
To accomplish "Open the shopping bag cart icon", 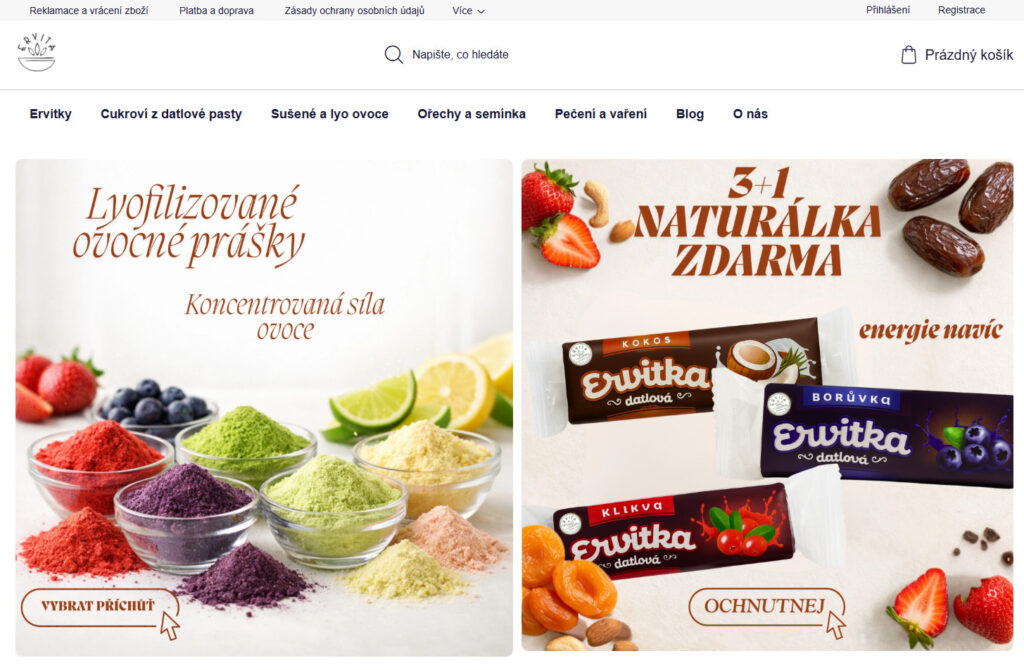I will [x=908, y=54].
